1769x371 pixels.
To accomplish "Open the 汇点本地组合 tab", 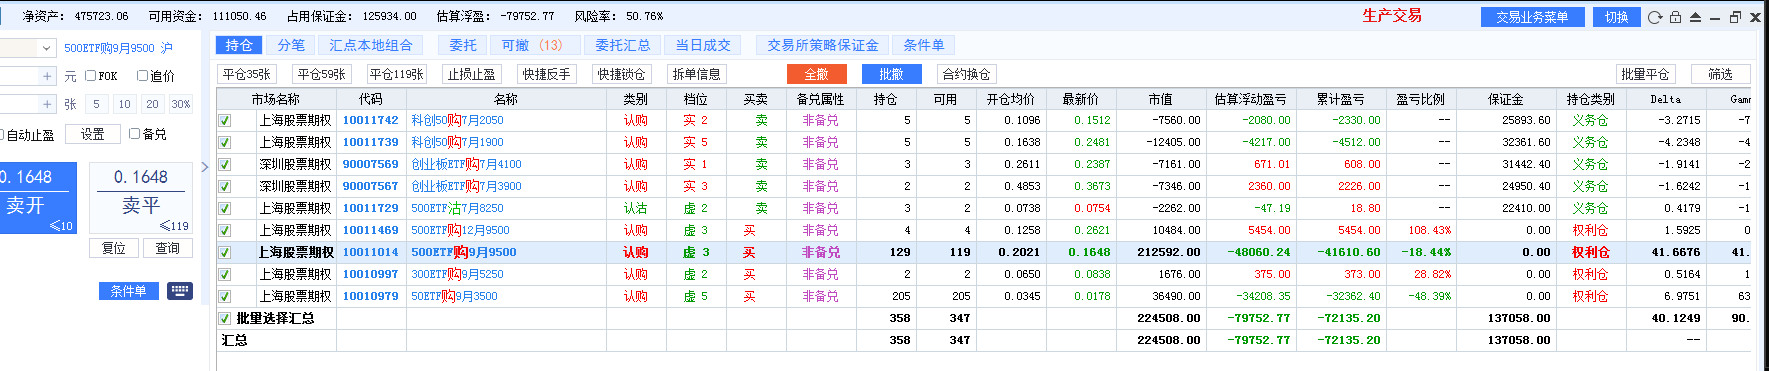I will click(370, 45).
